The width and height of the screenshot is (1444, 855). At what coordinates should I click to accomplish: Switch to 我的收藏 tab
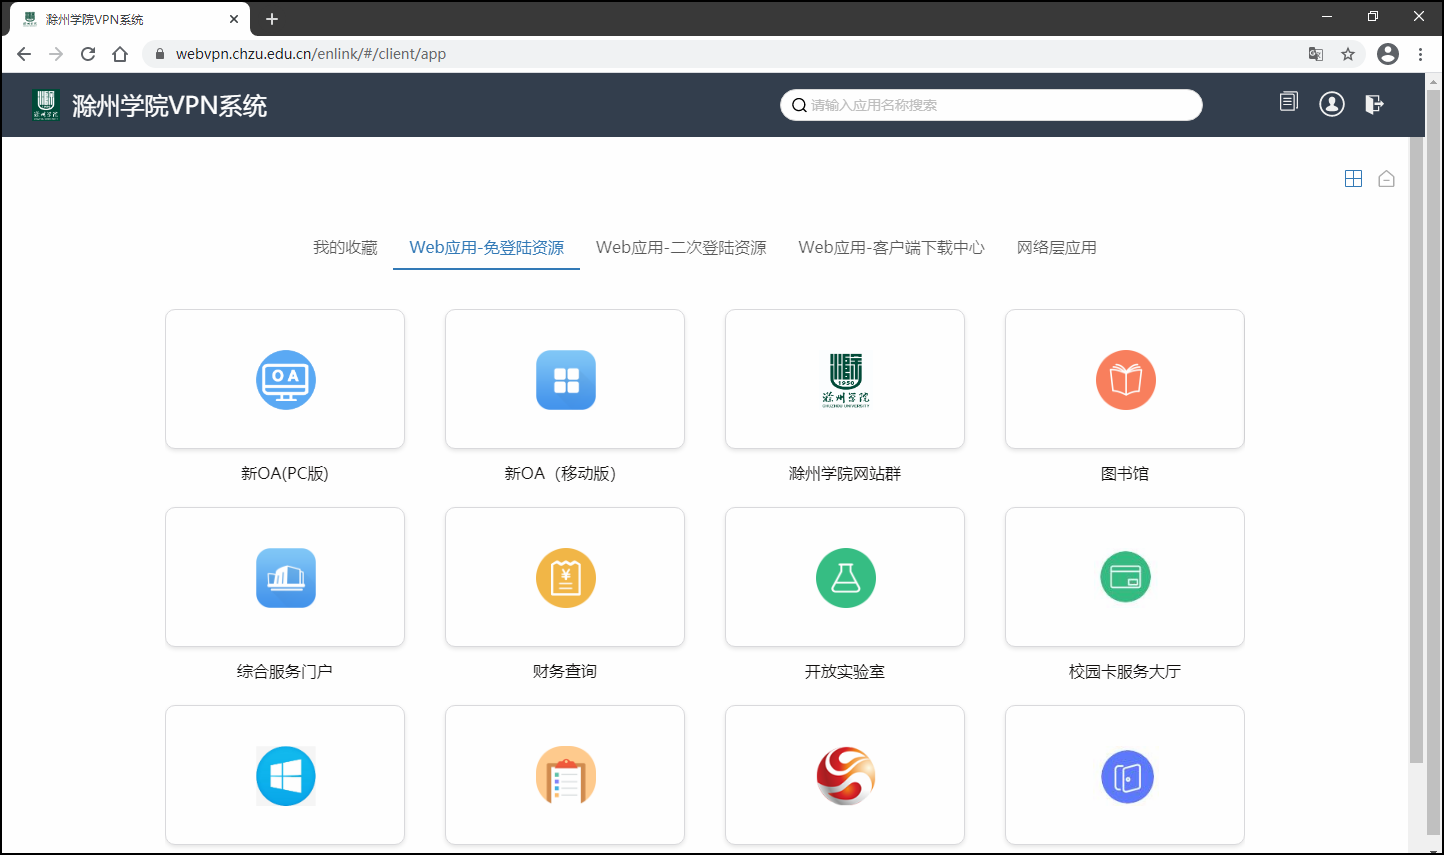(345, 247)
